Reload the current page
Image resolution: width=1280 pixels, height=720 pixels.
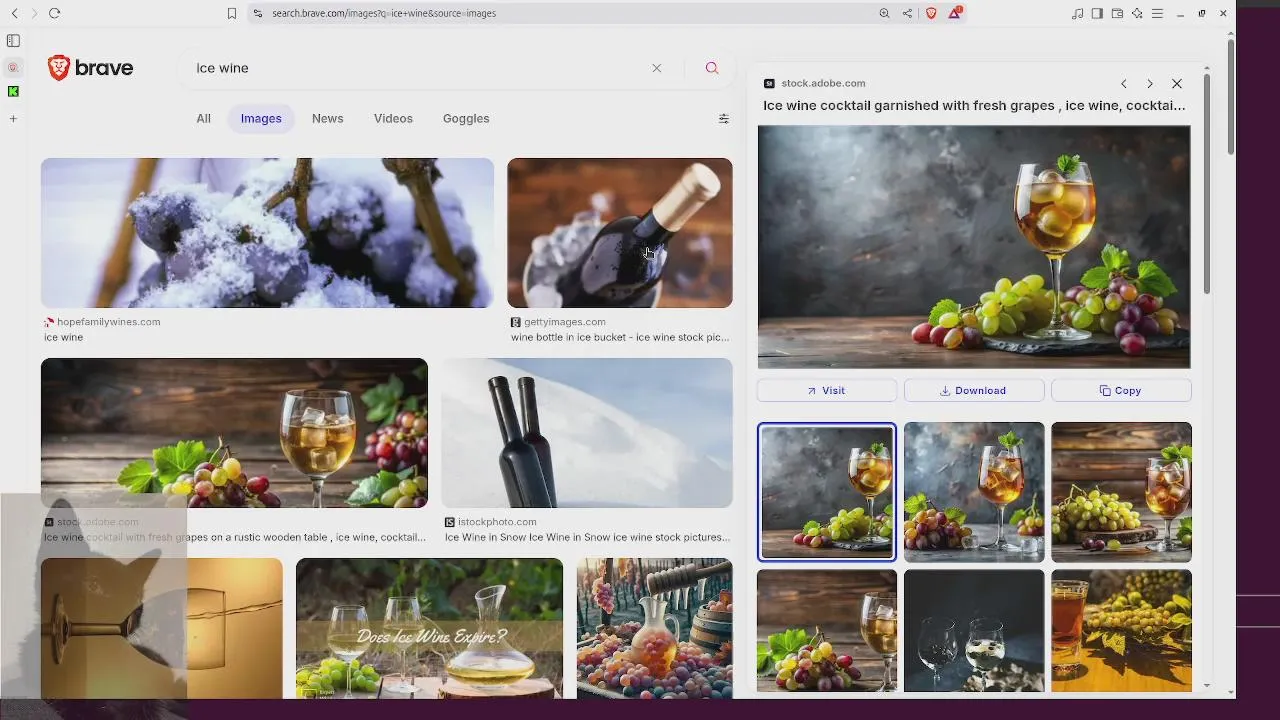55,13
